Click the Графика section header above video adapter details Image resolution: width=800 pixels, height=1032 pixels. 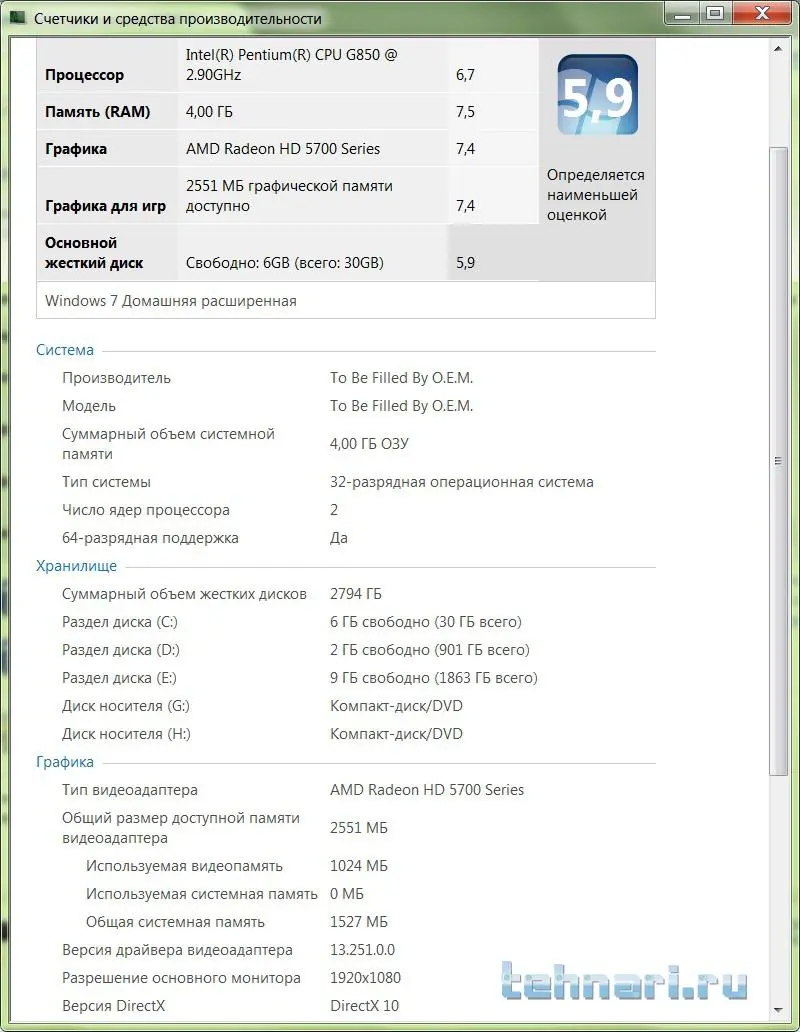[65, 762]
